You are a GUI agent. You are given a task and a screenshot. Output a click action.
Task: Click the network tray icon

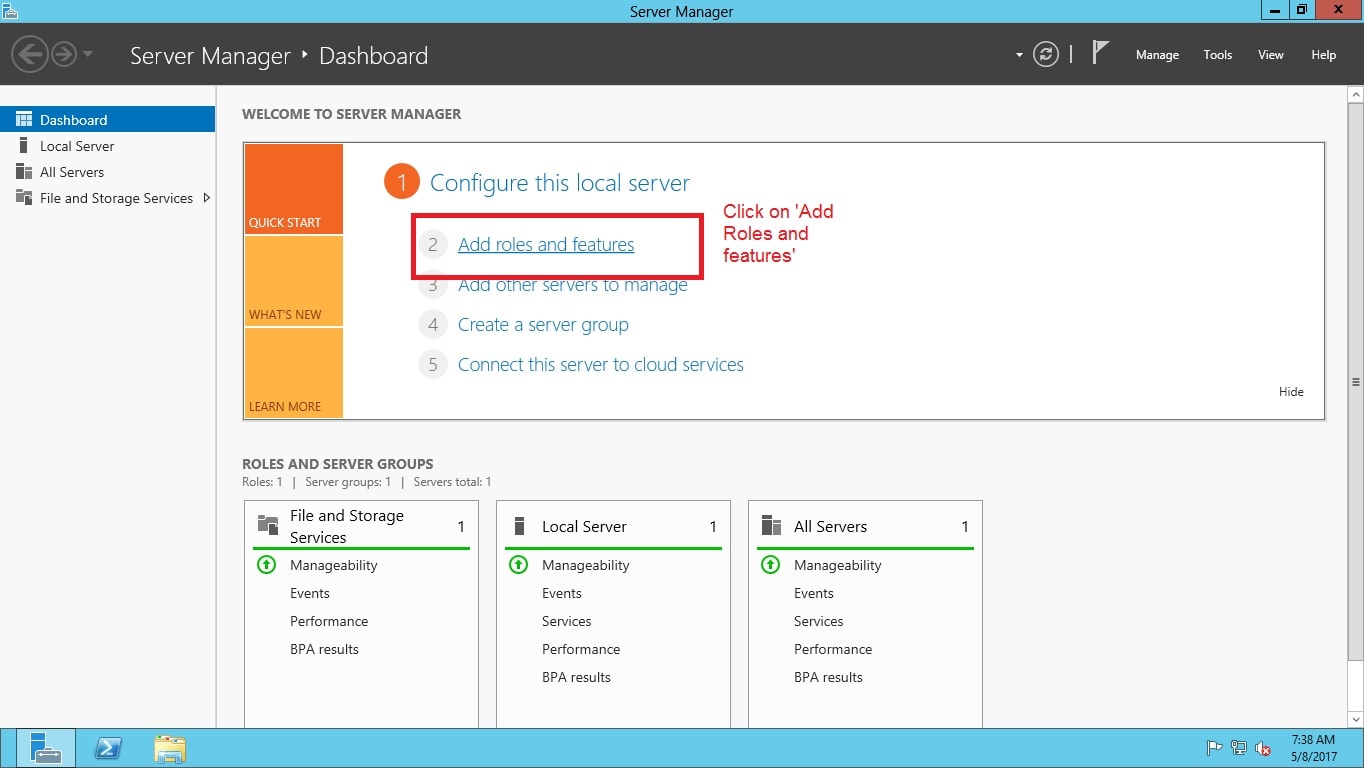1239,748
